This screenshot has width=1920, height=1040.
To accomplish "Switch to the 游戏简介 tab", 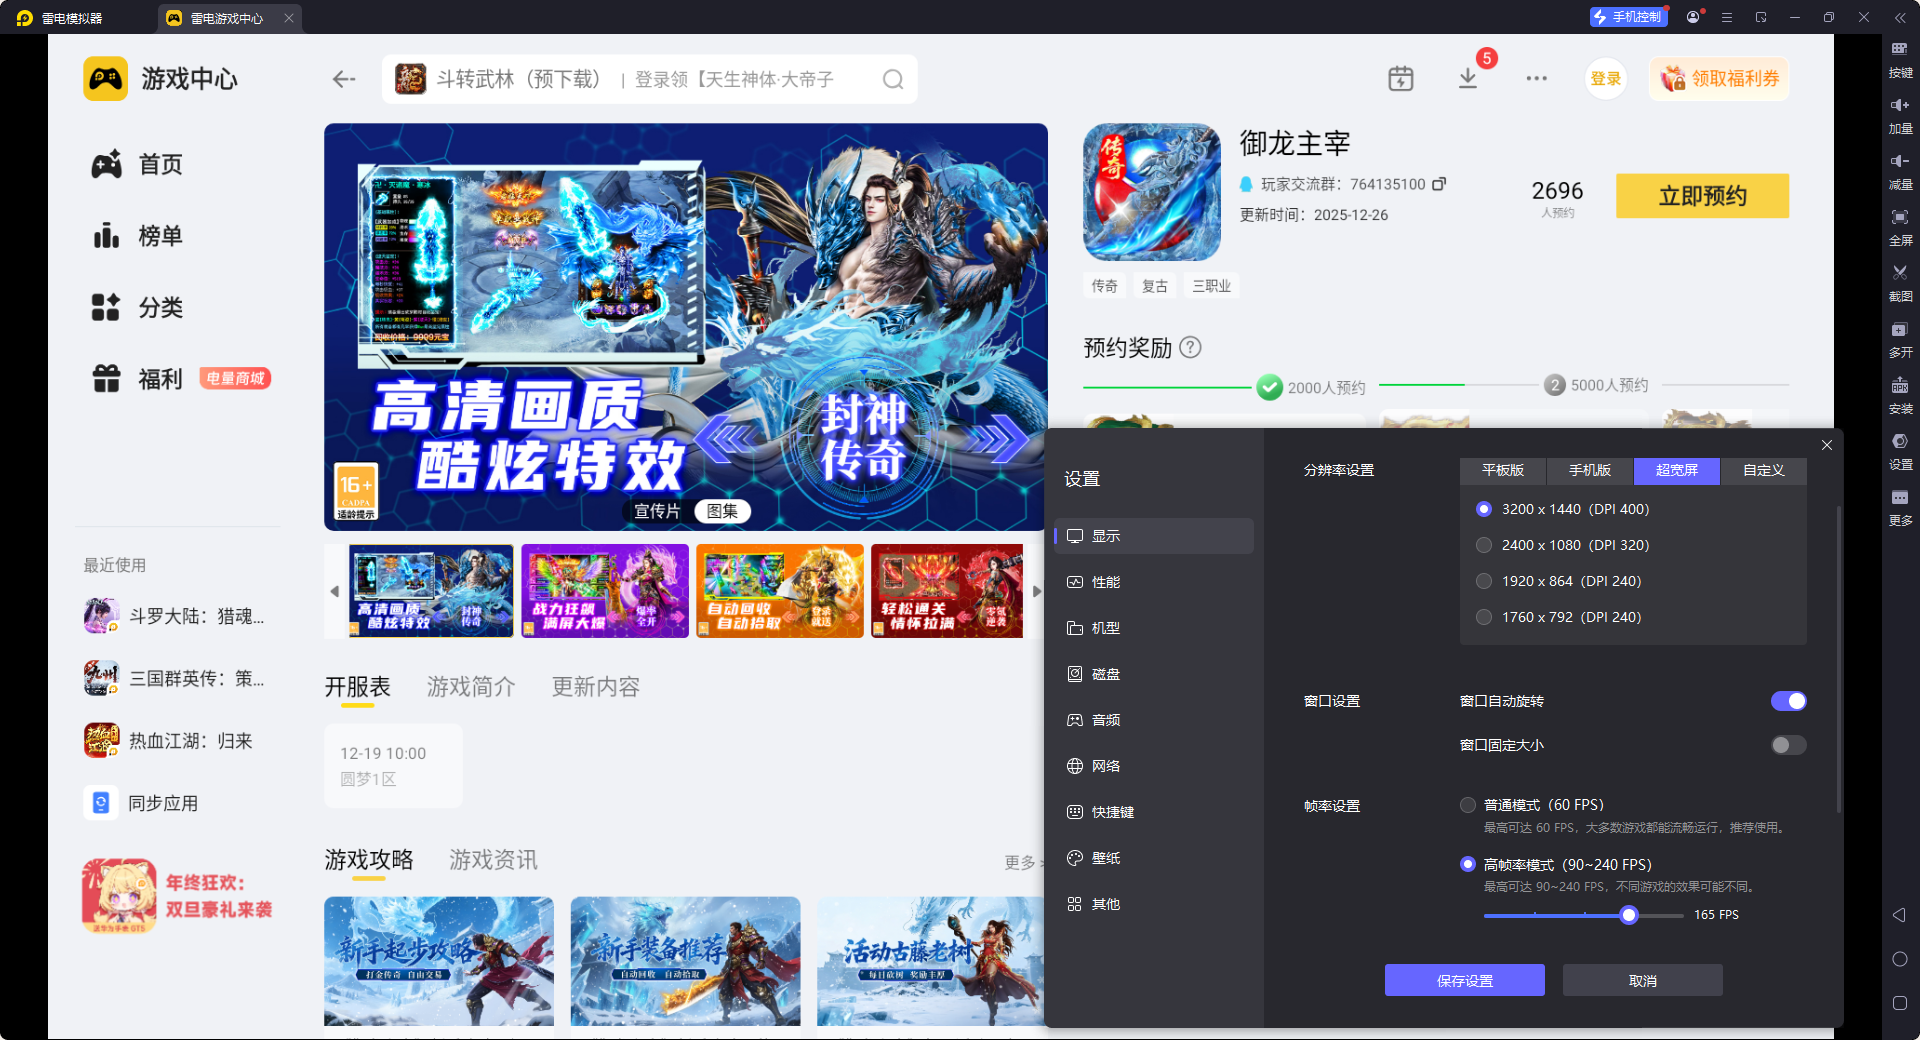I will 471,687.
